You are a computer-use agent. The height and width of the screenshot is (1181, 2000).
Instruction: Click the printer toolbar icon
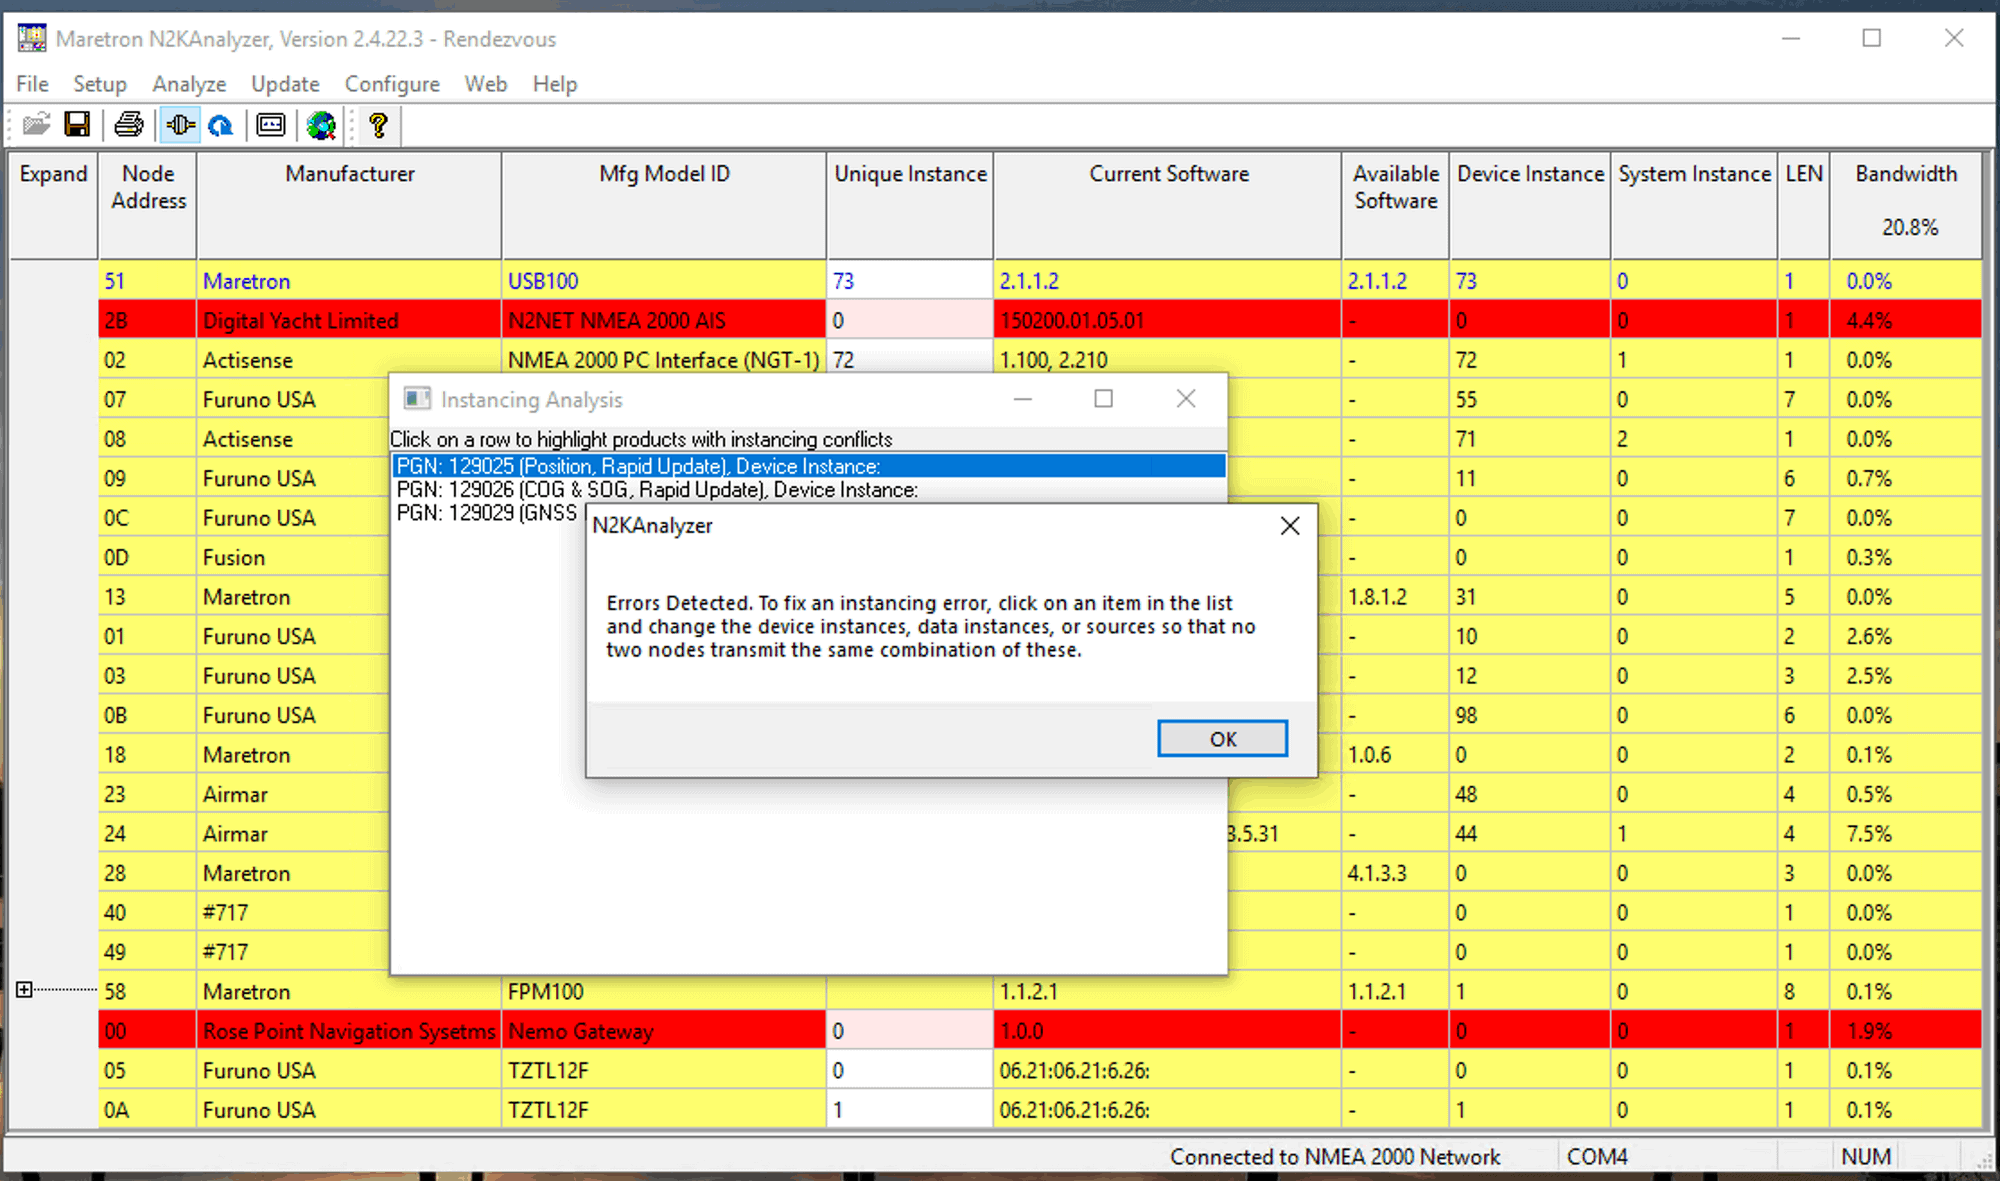tap(129, 125)
